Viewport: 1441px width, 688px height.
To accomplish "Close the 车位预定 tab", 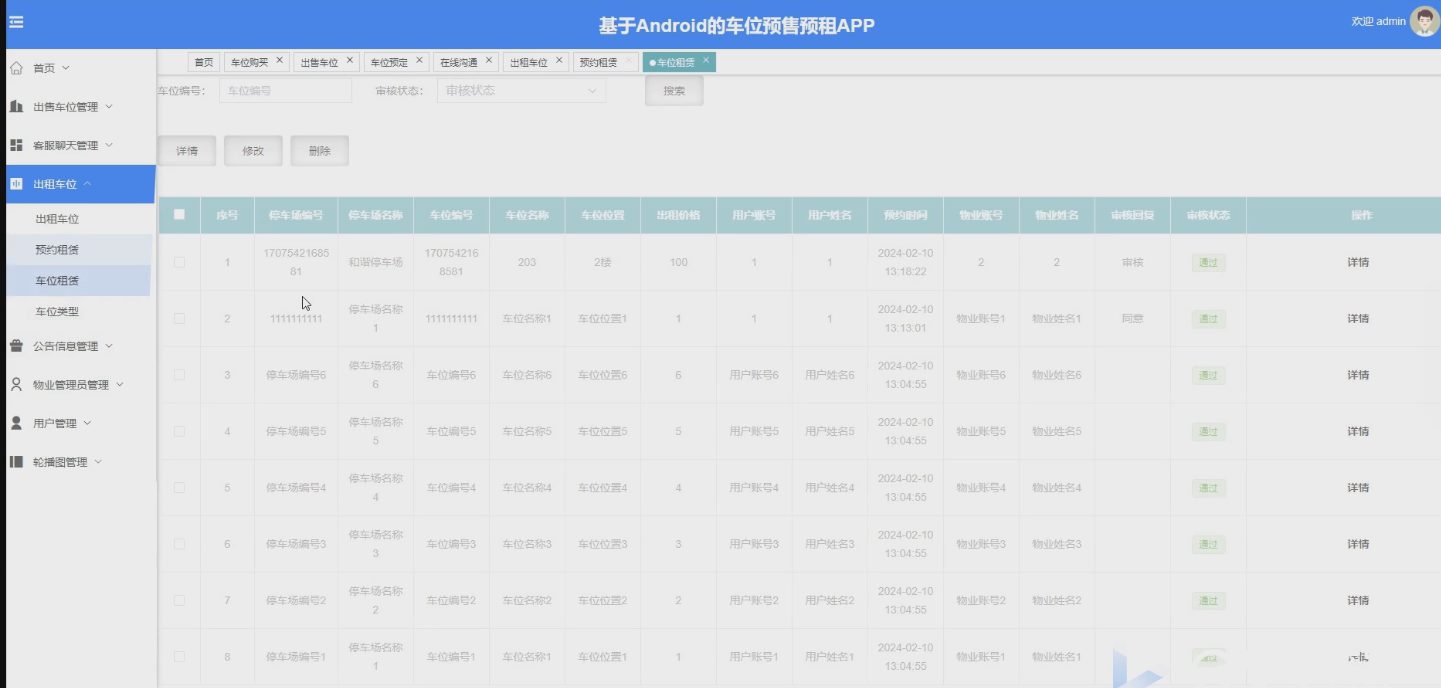I will tap(419, 61).
